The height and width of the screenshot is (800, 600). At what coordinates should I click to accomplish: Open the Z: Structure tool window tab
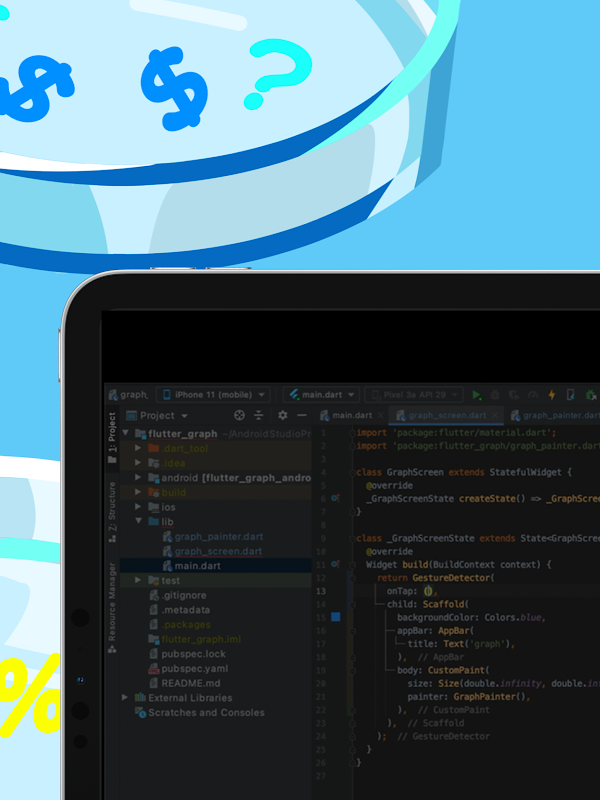tap(112, 511)
